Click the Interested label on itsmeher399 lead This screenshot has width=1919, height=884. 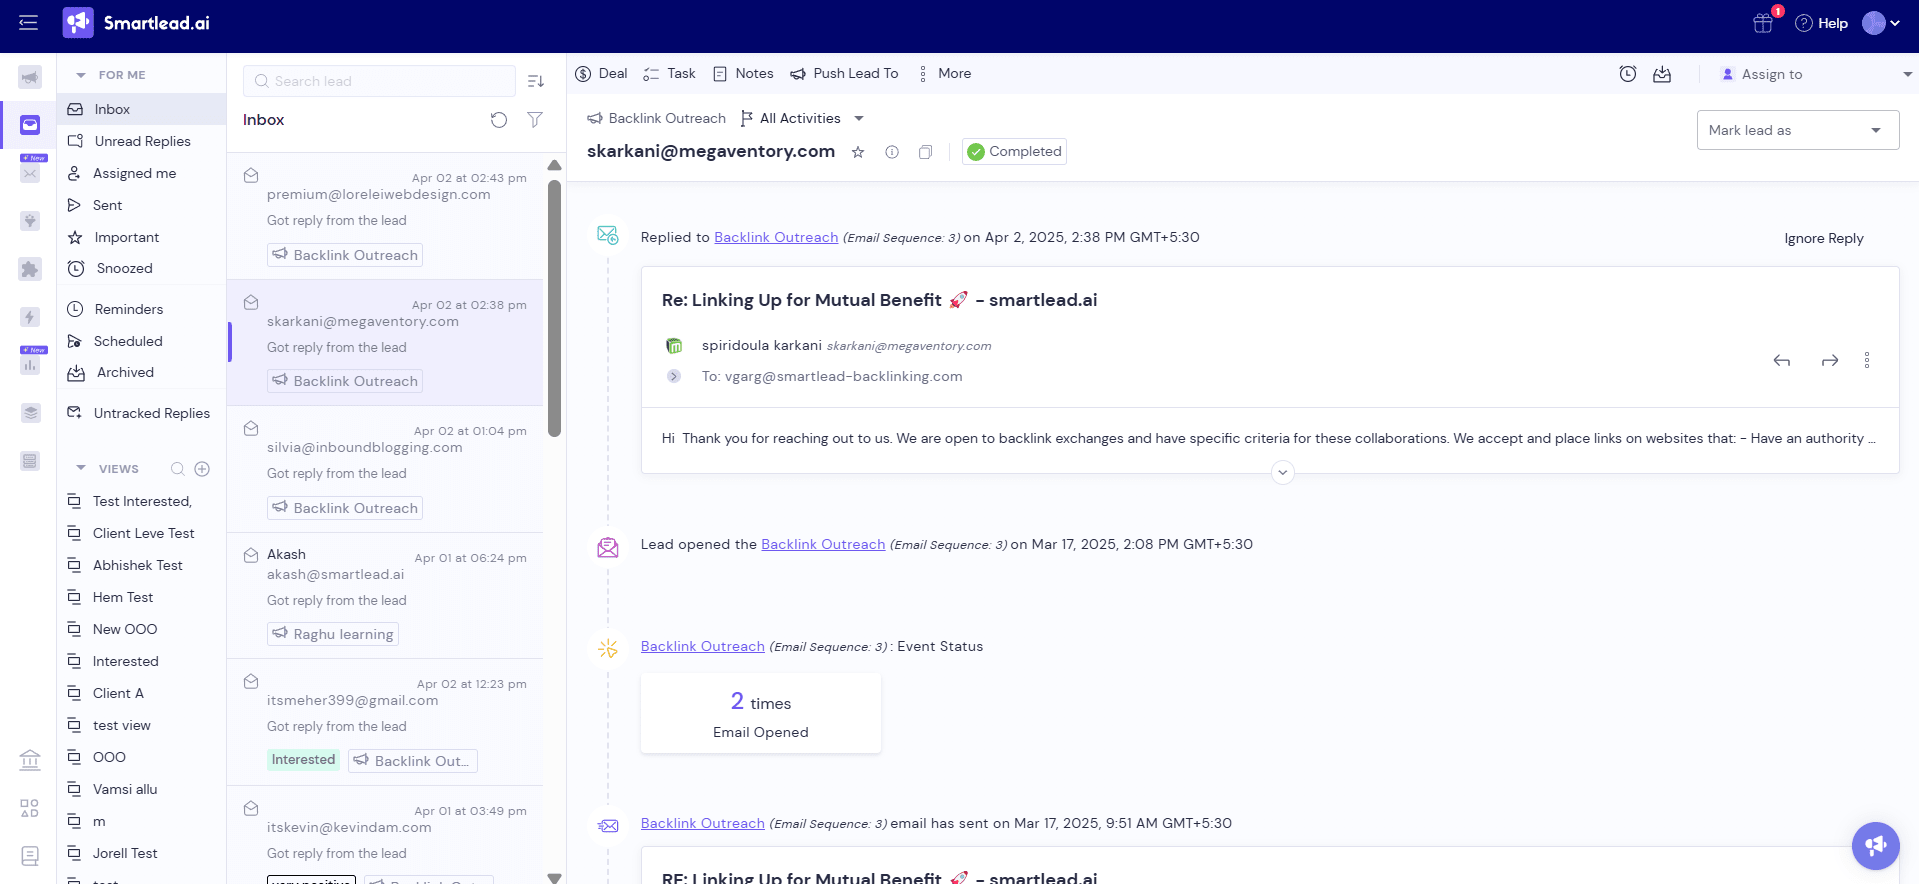pyautogui.click(x=303, y=760)
